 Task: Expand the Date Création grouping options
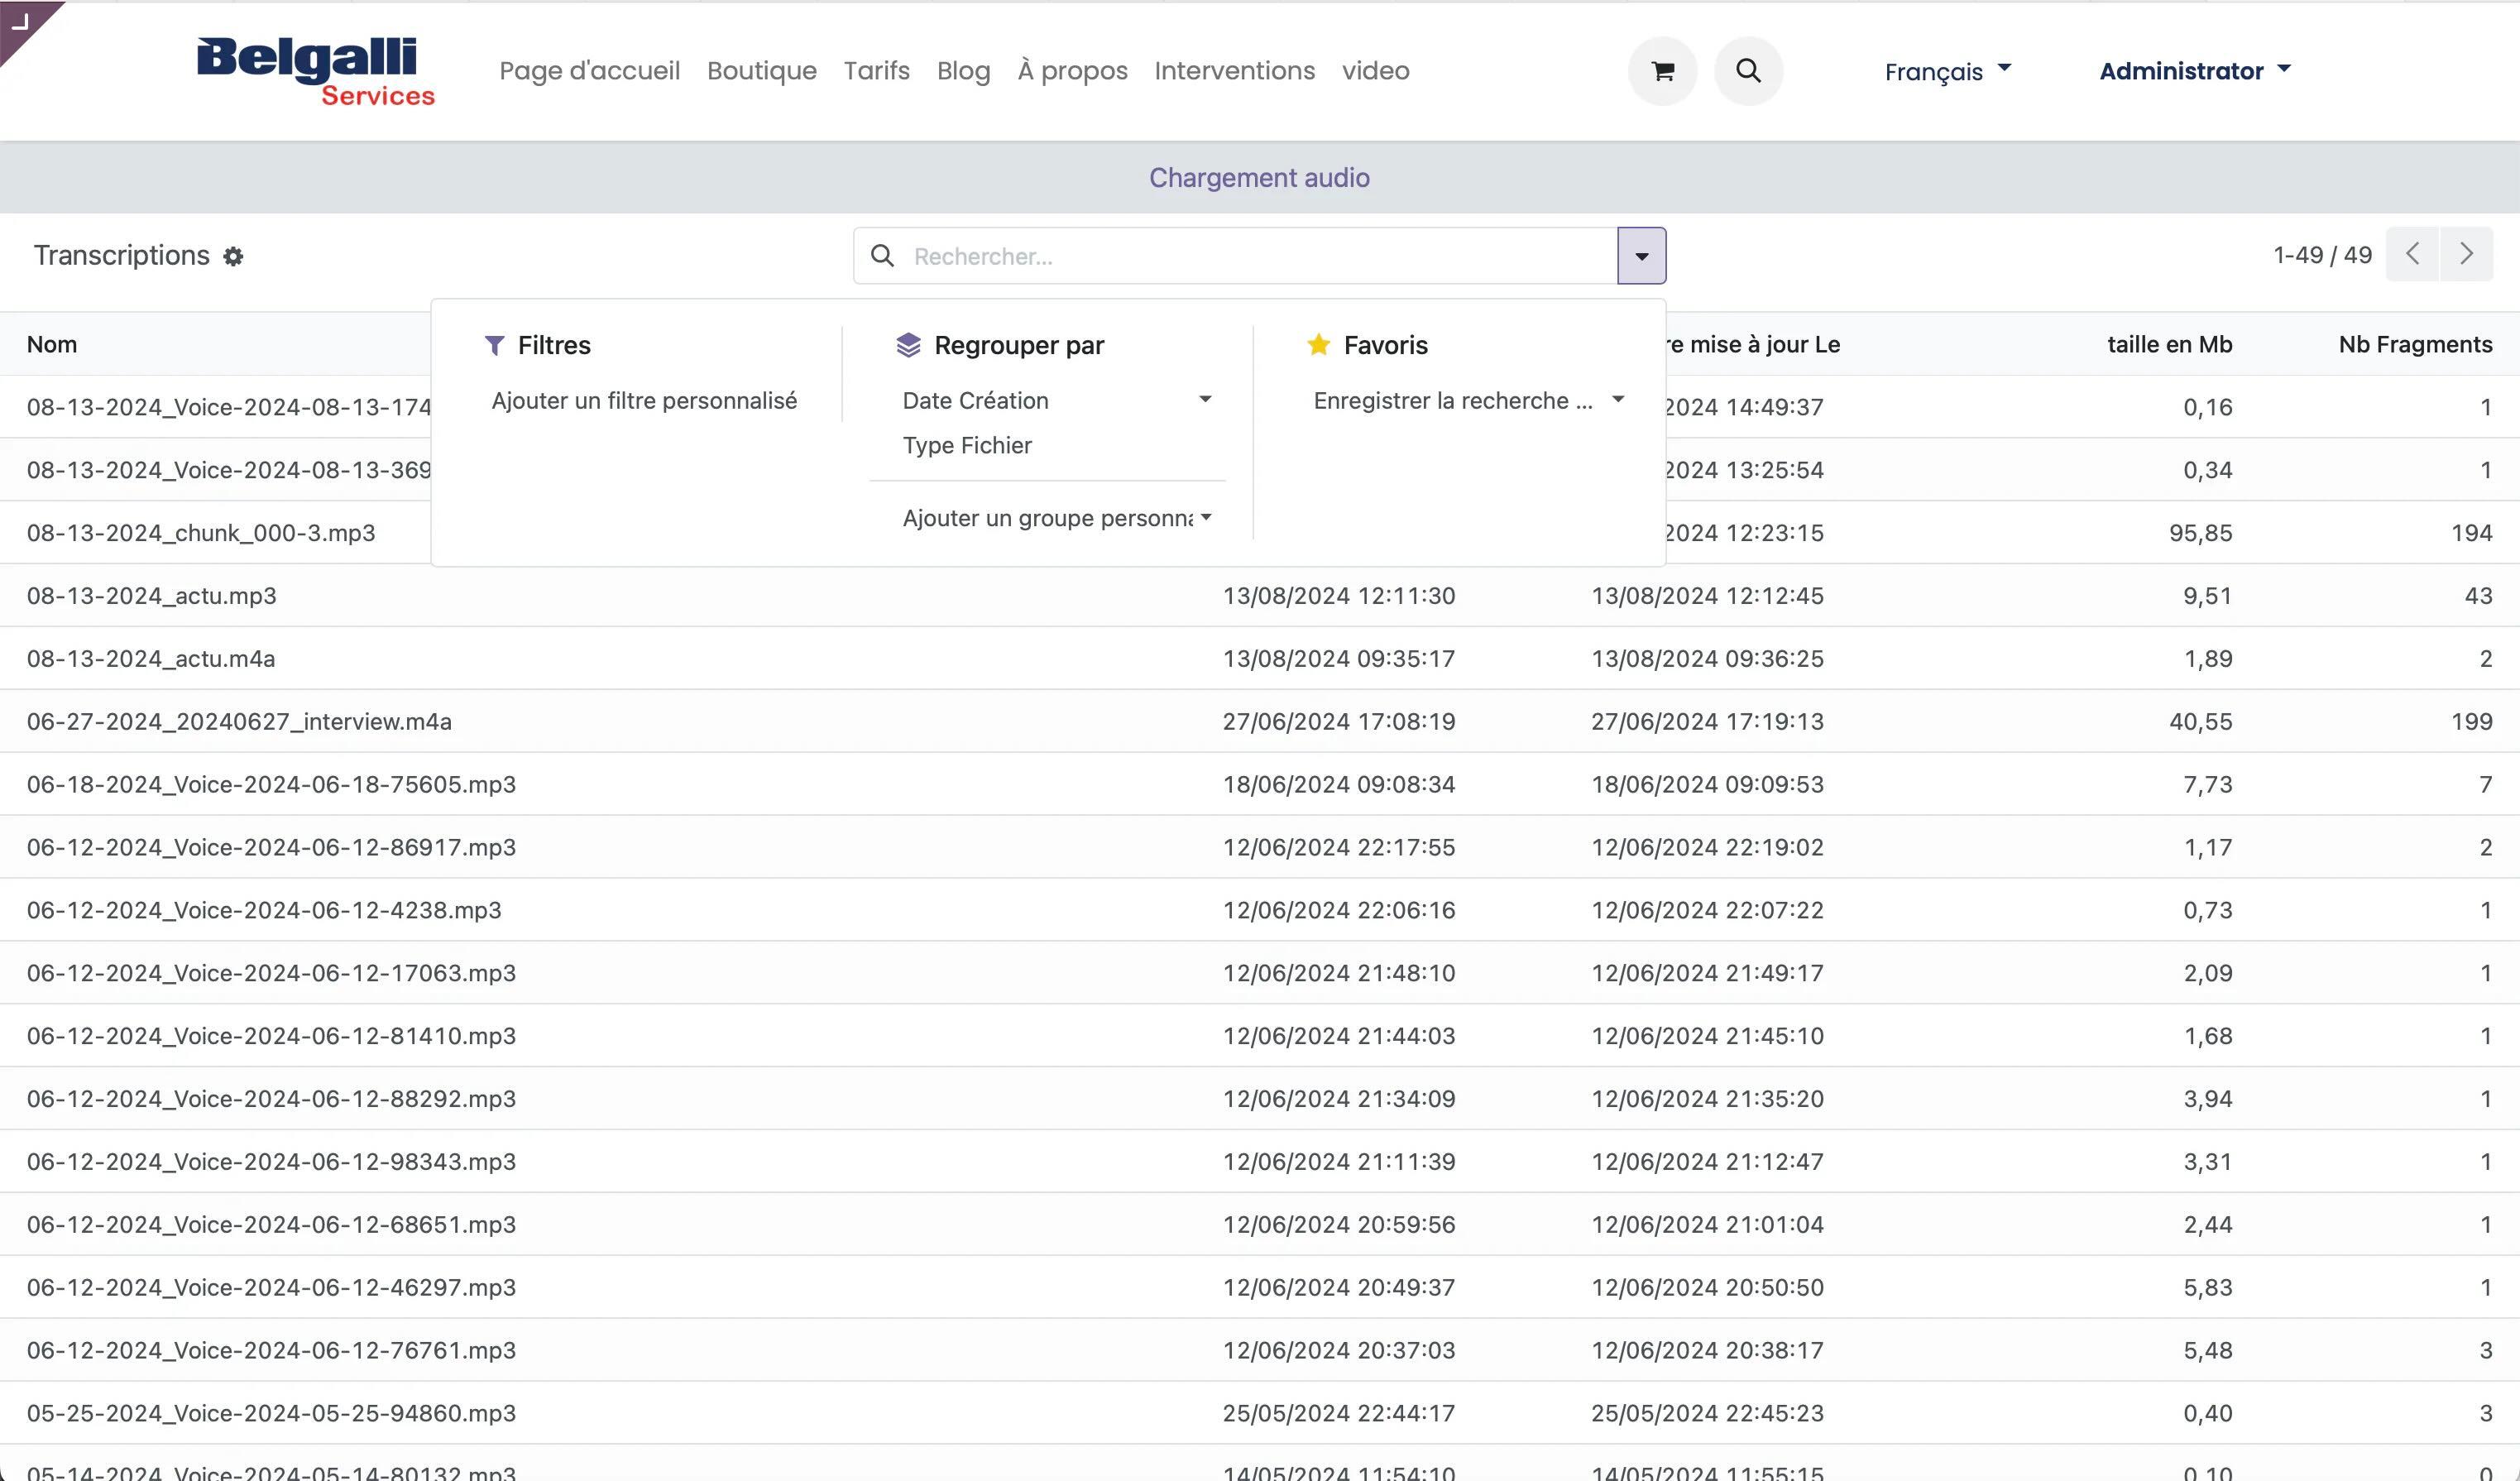click(1056, 400)
